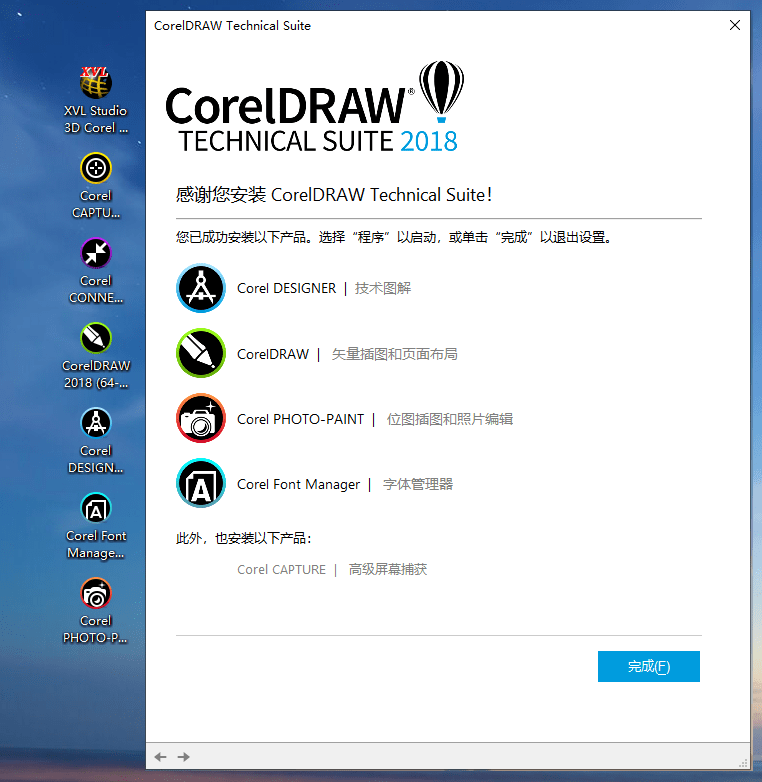Go back with the left arrow

click(x=161, y=757)
